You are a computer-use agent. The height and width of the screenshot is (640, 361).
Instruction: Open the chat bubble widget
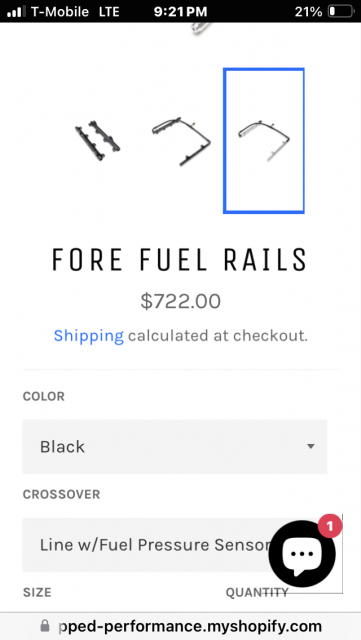[302, 553]
